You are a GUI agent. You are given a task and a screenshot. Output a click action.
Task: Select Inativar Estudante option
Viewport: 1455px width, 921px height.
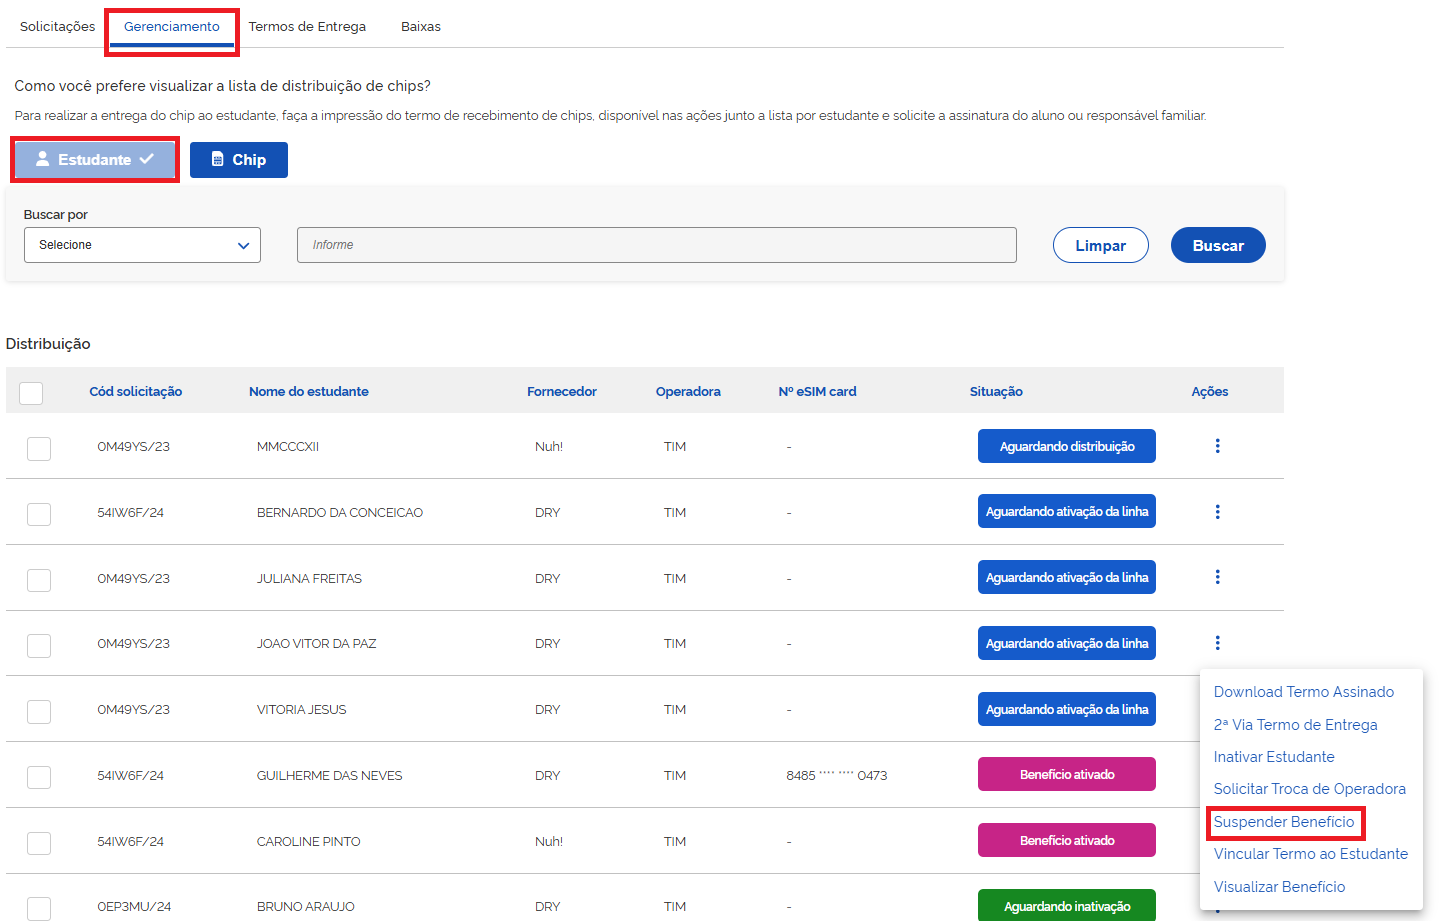tap(1274, 757)
